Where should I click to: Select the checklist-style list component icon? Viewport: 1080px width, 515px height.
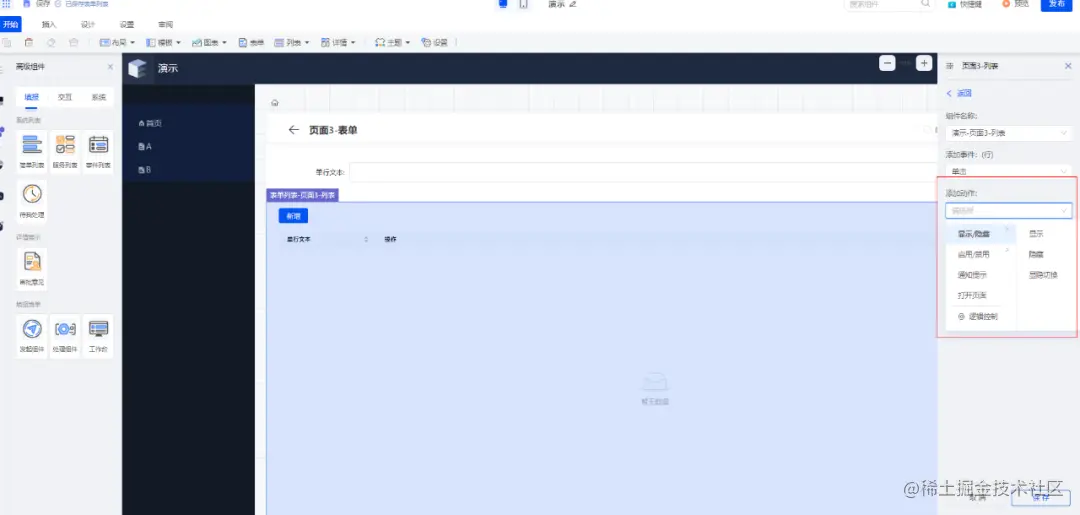65,145
